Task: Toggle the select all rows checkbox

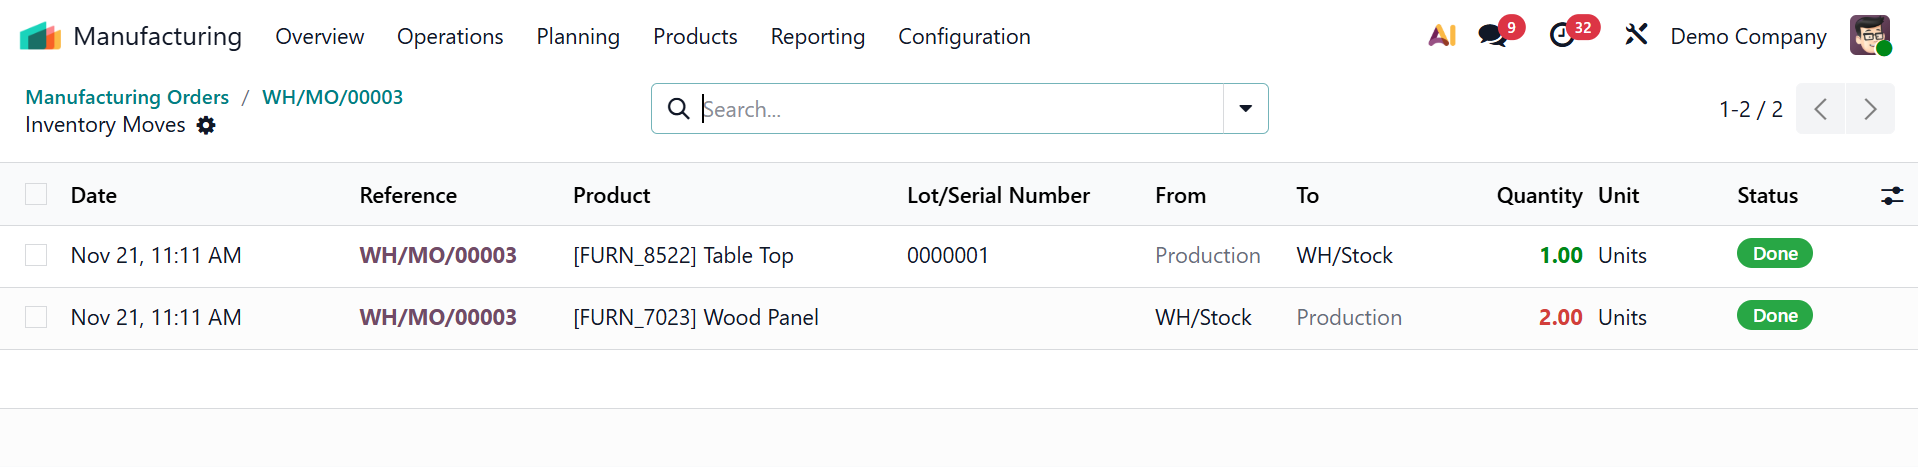Action: [36, 194]
